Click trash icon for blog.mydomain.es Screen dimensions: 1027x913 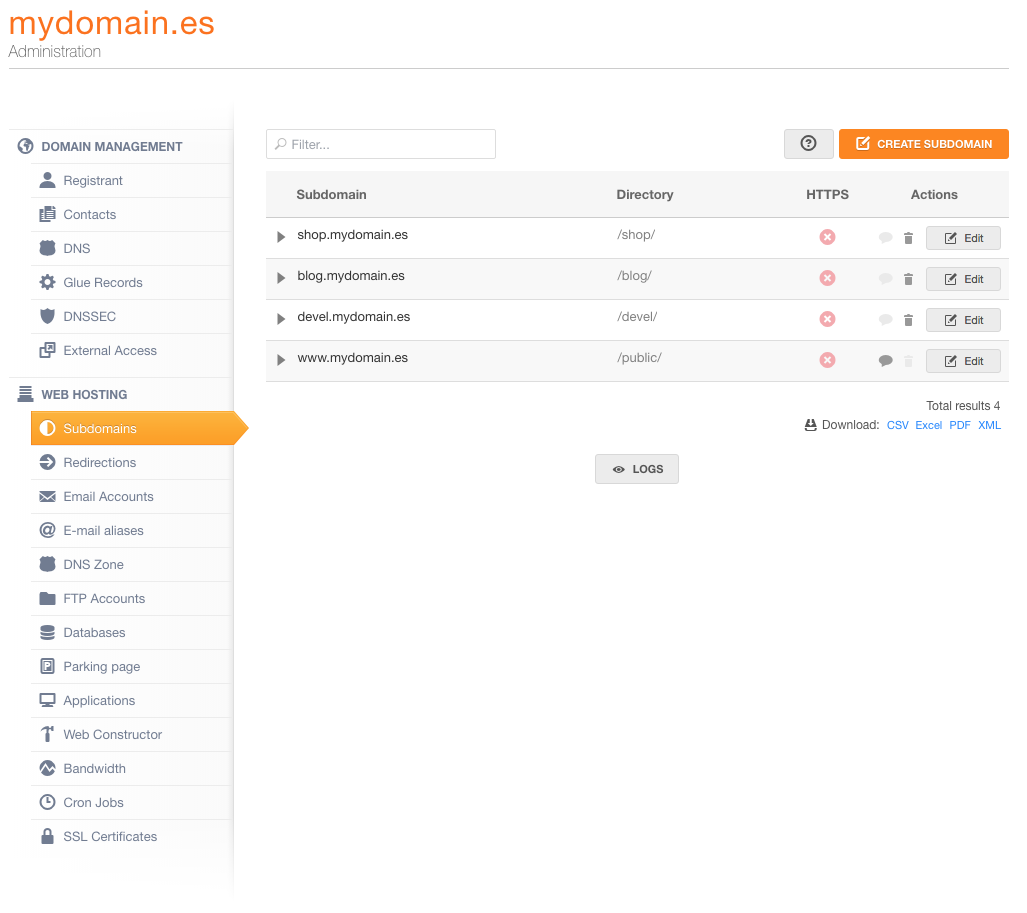(x=908, y=279)
